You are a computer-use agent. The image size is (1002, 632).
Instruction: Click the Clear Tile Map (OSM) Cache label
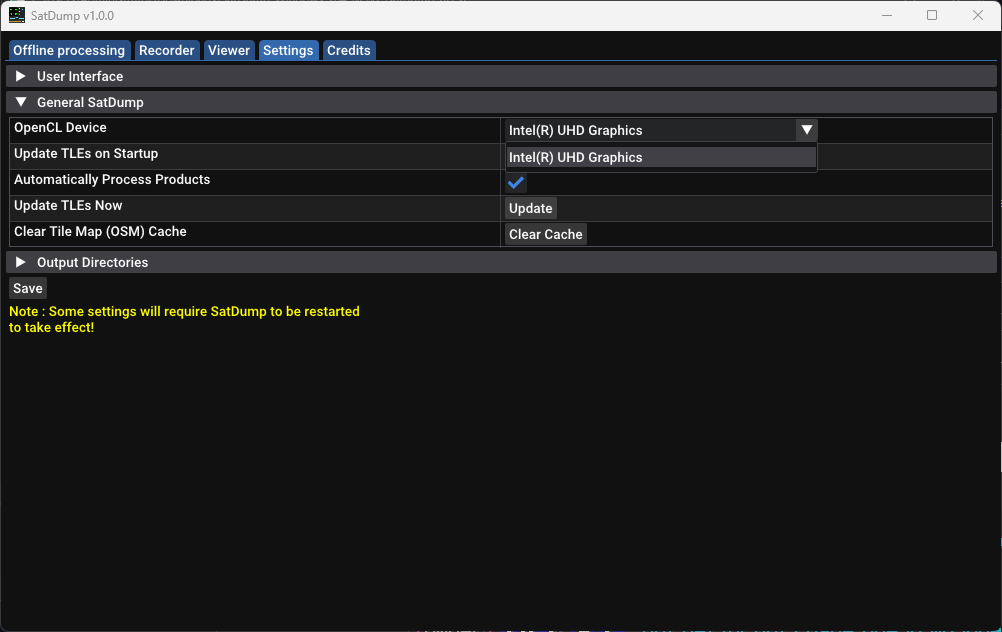[x=97, y=231]
